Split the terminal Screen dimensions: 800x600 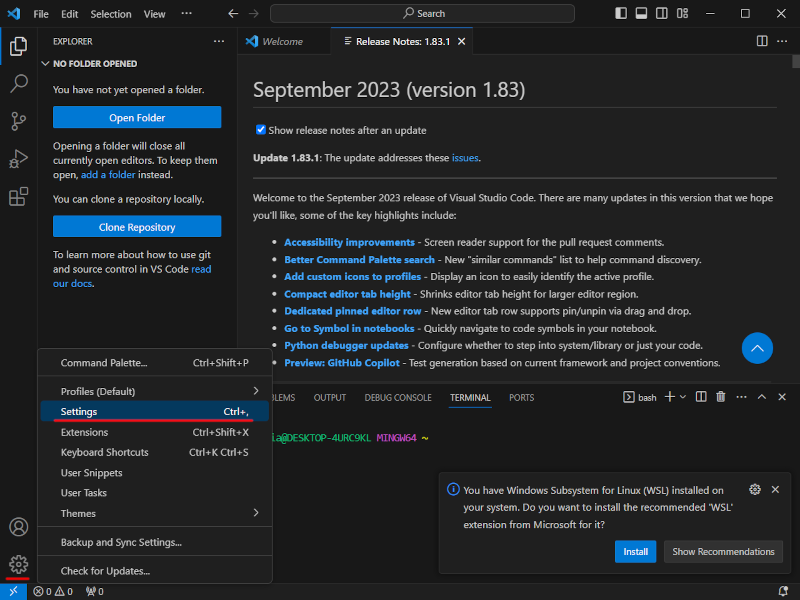click(x=701, y=397)
